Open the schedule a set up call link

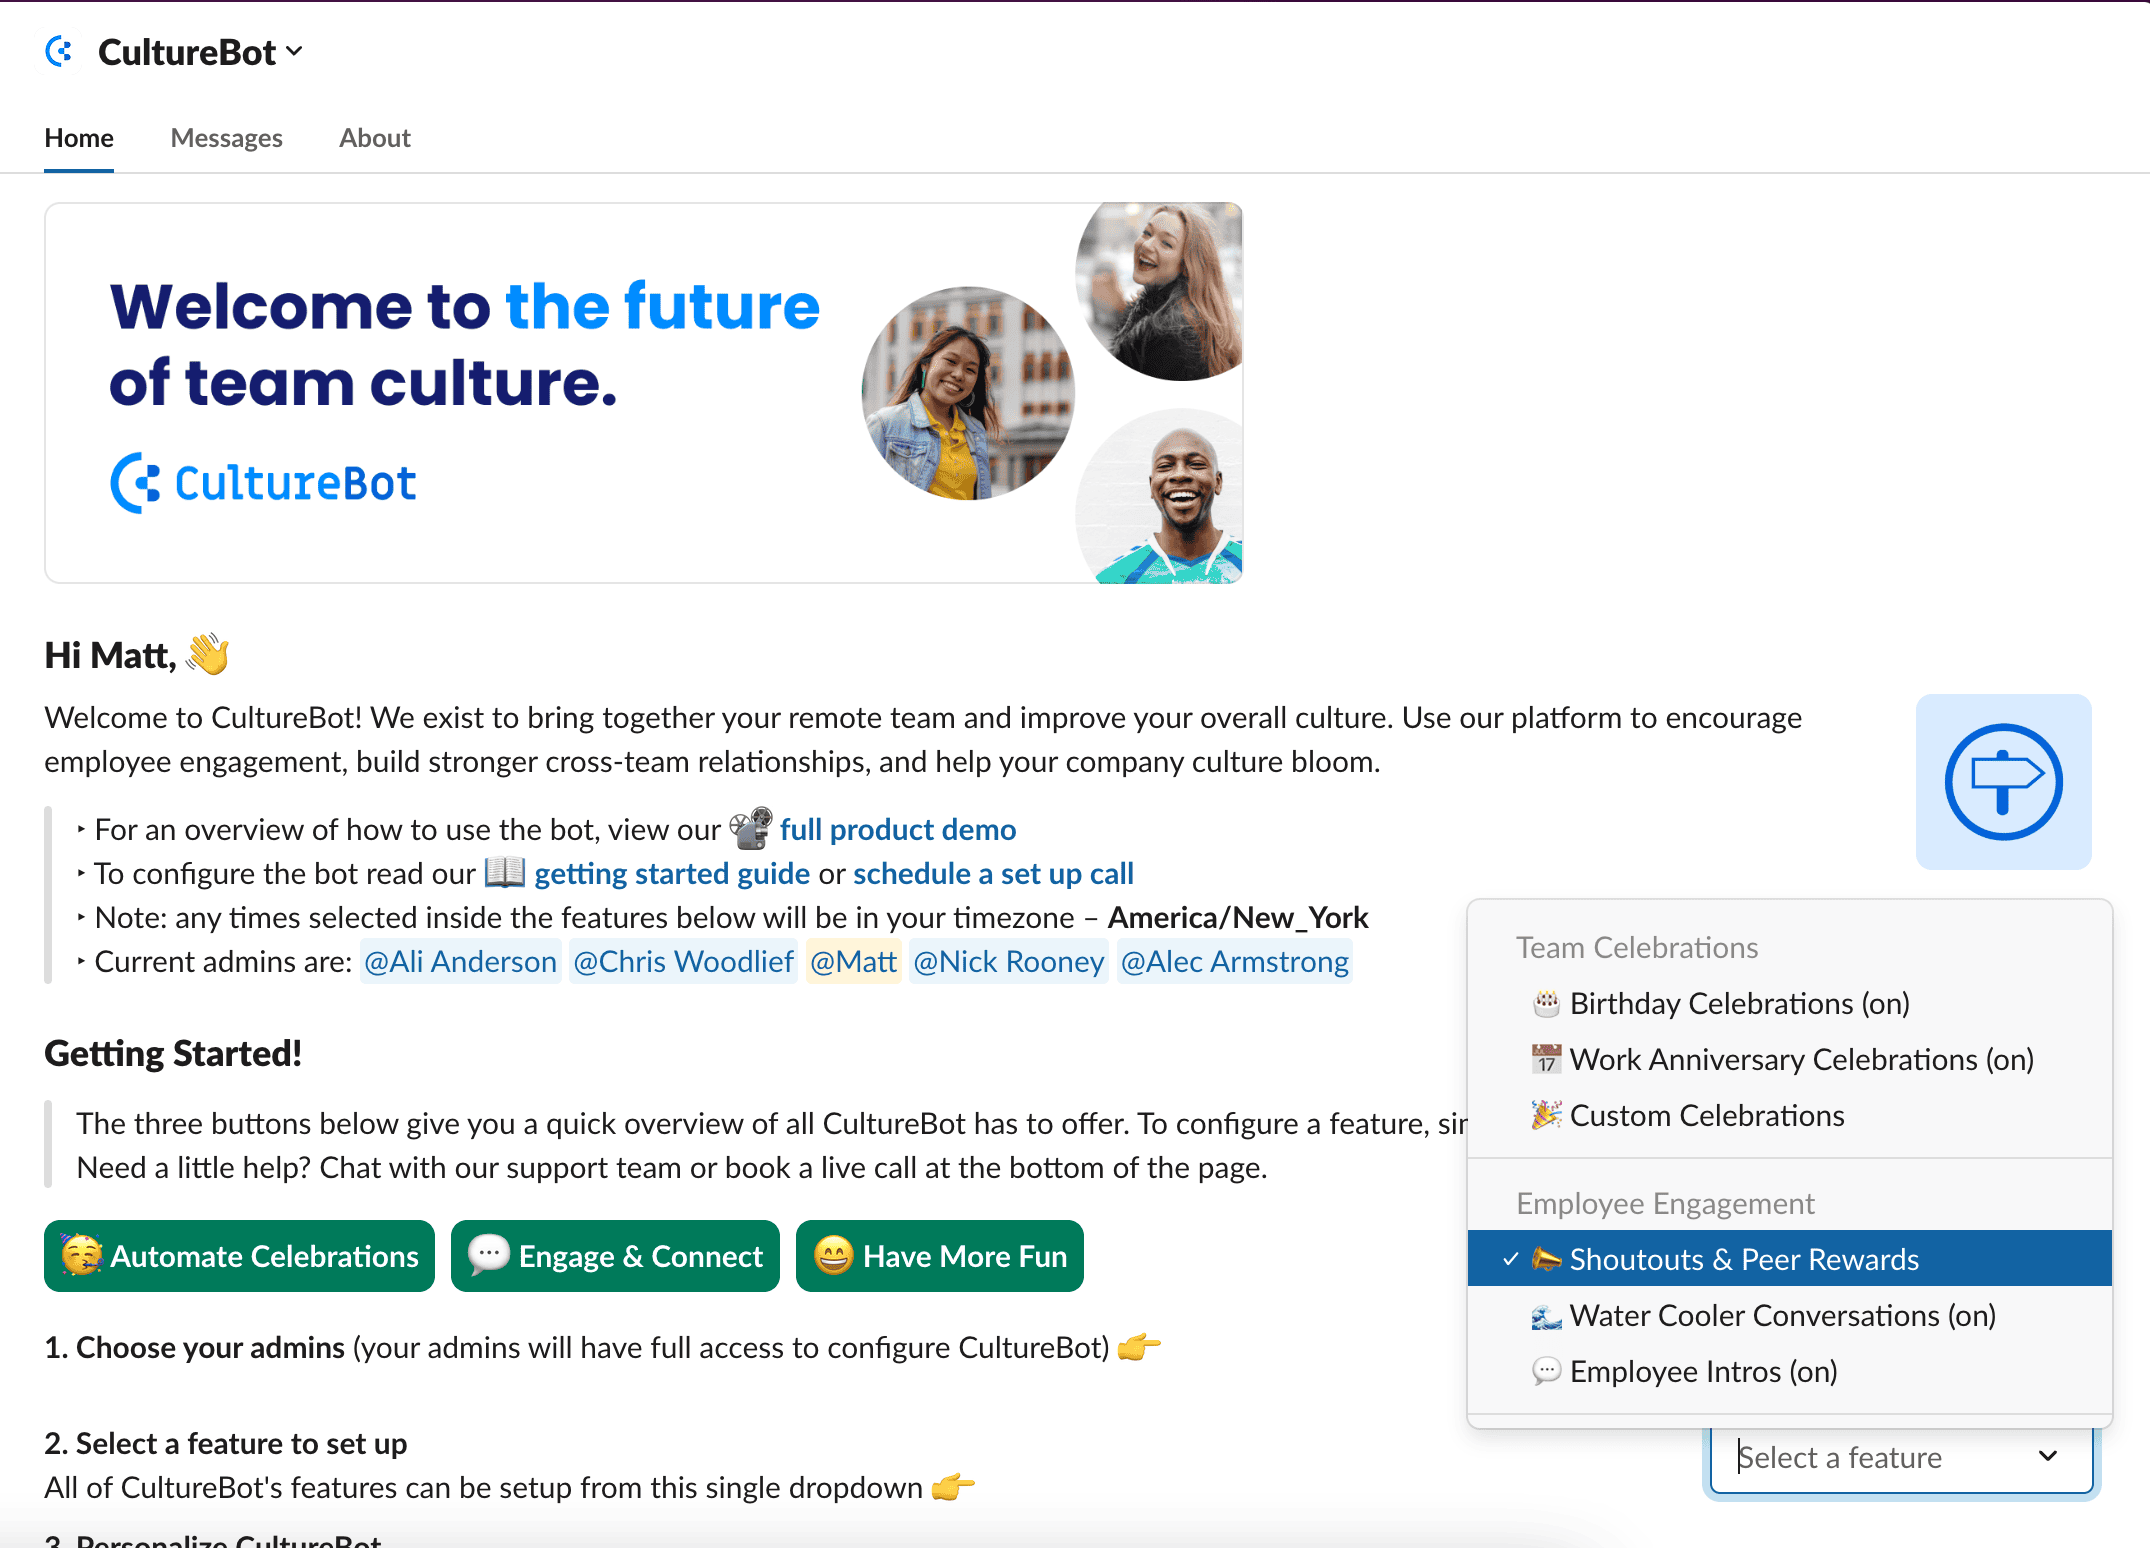(993, 872)
